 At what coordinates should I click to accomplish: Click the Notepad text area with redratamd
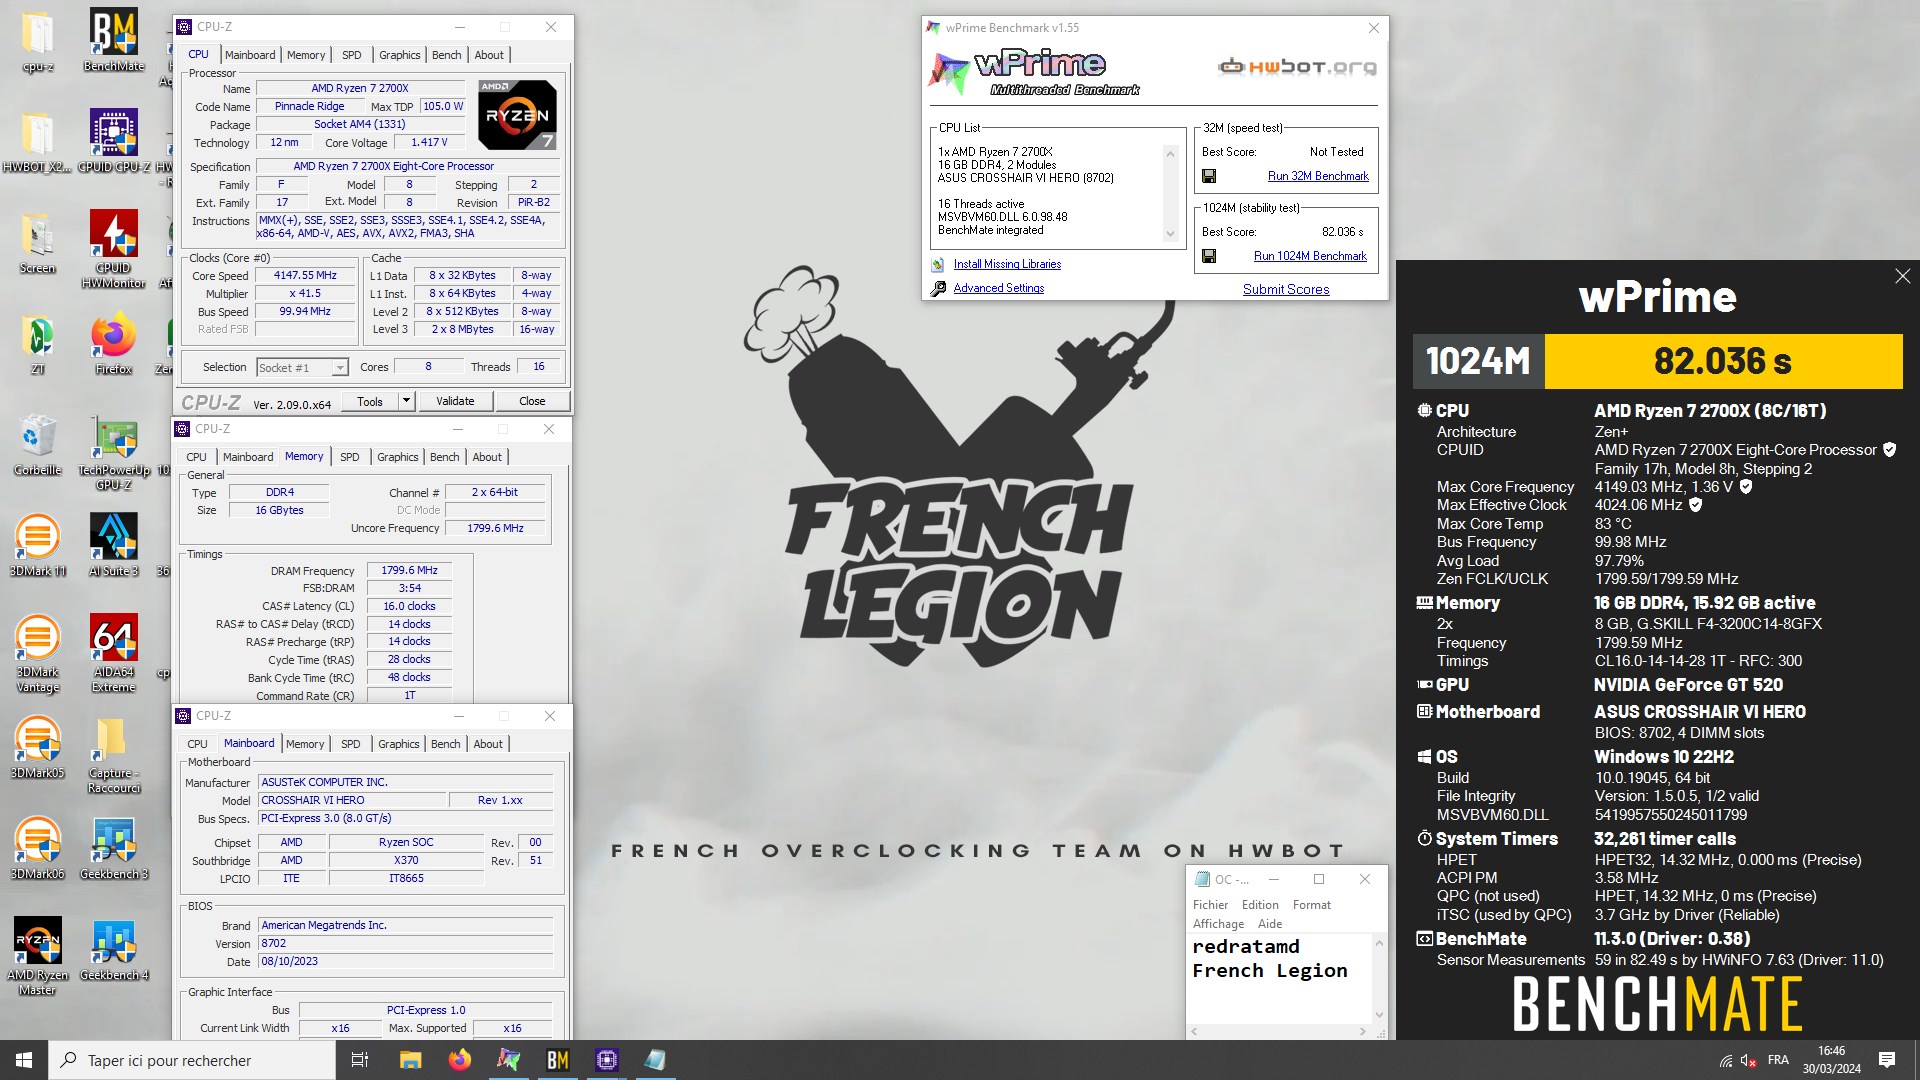pyautogui.click(x=1279, y=978)
